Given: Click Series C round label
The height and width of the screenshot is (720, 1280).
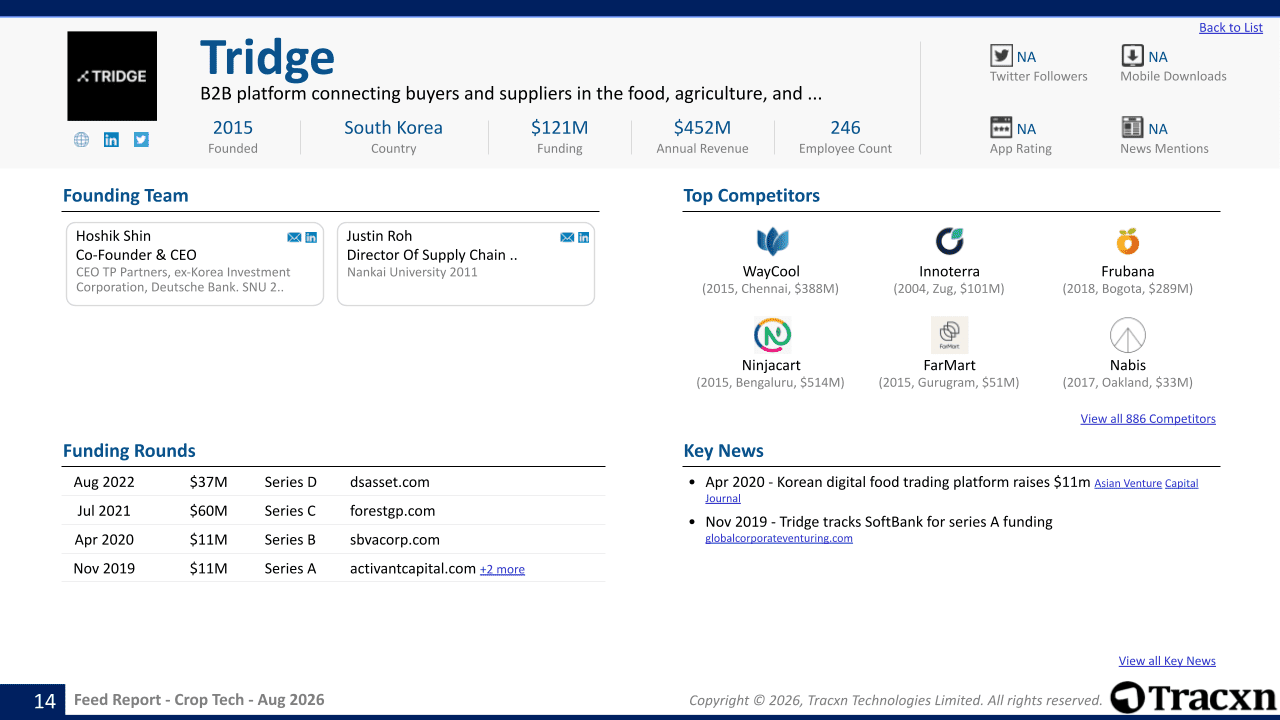Looking at the screenshot, I should pos(290,511).
